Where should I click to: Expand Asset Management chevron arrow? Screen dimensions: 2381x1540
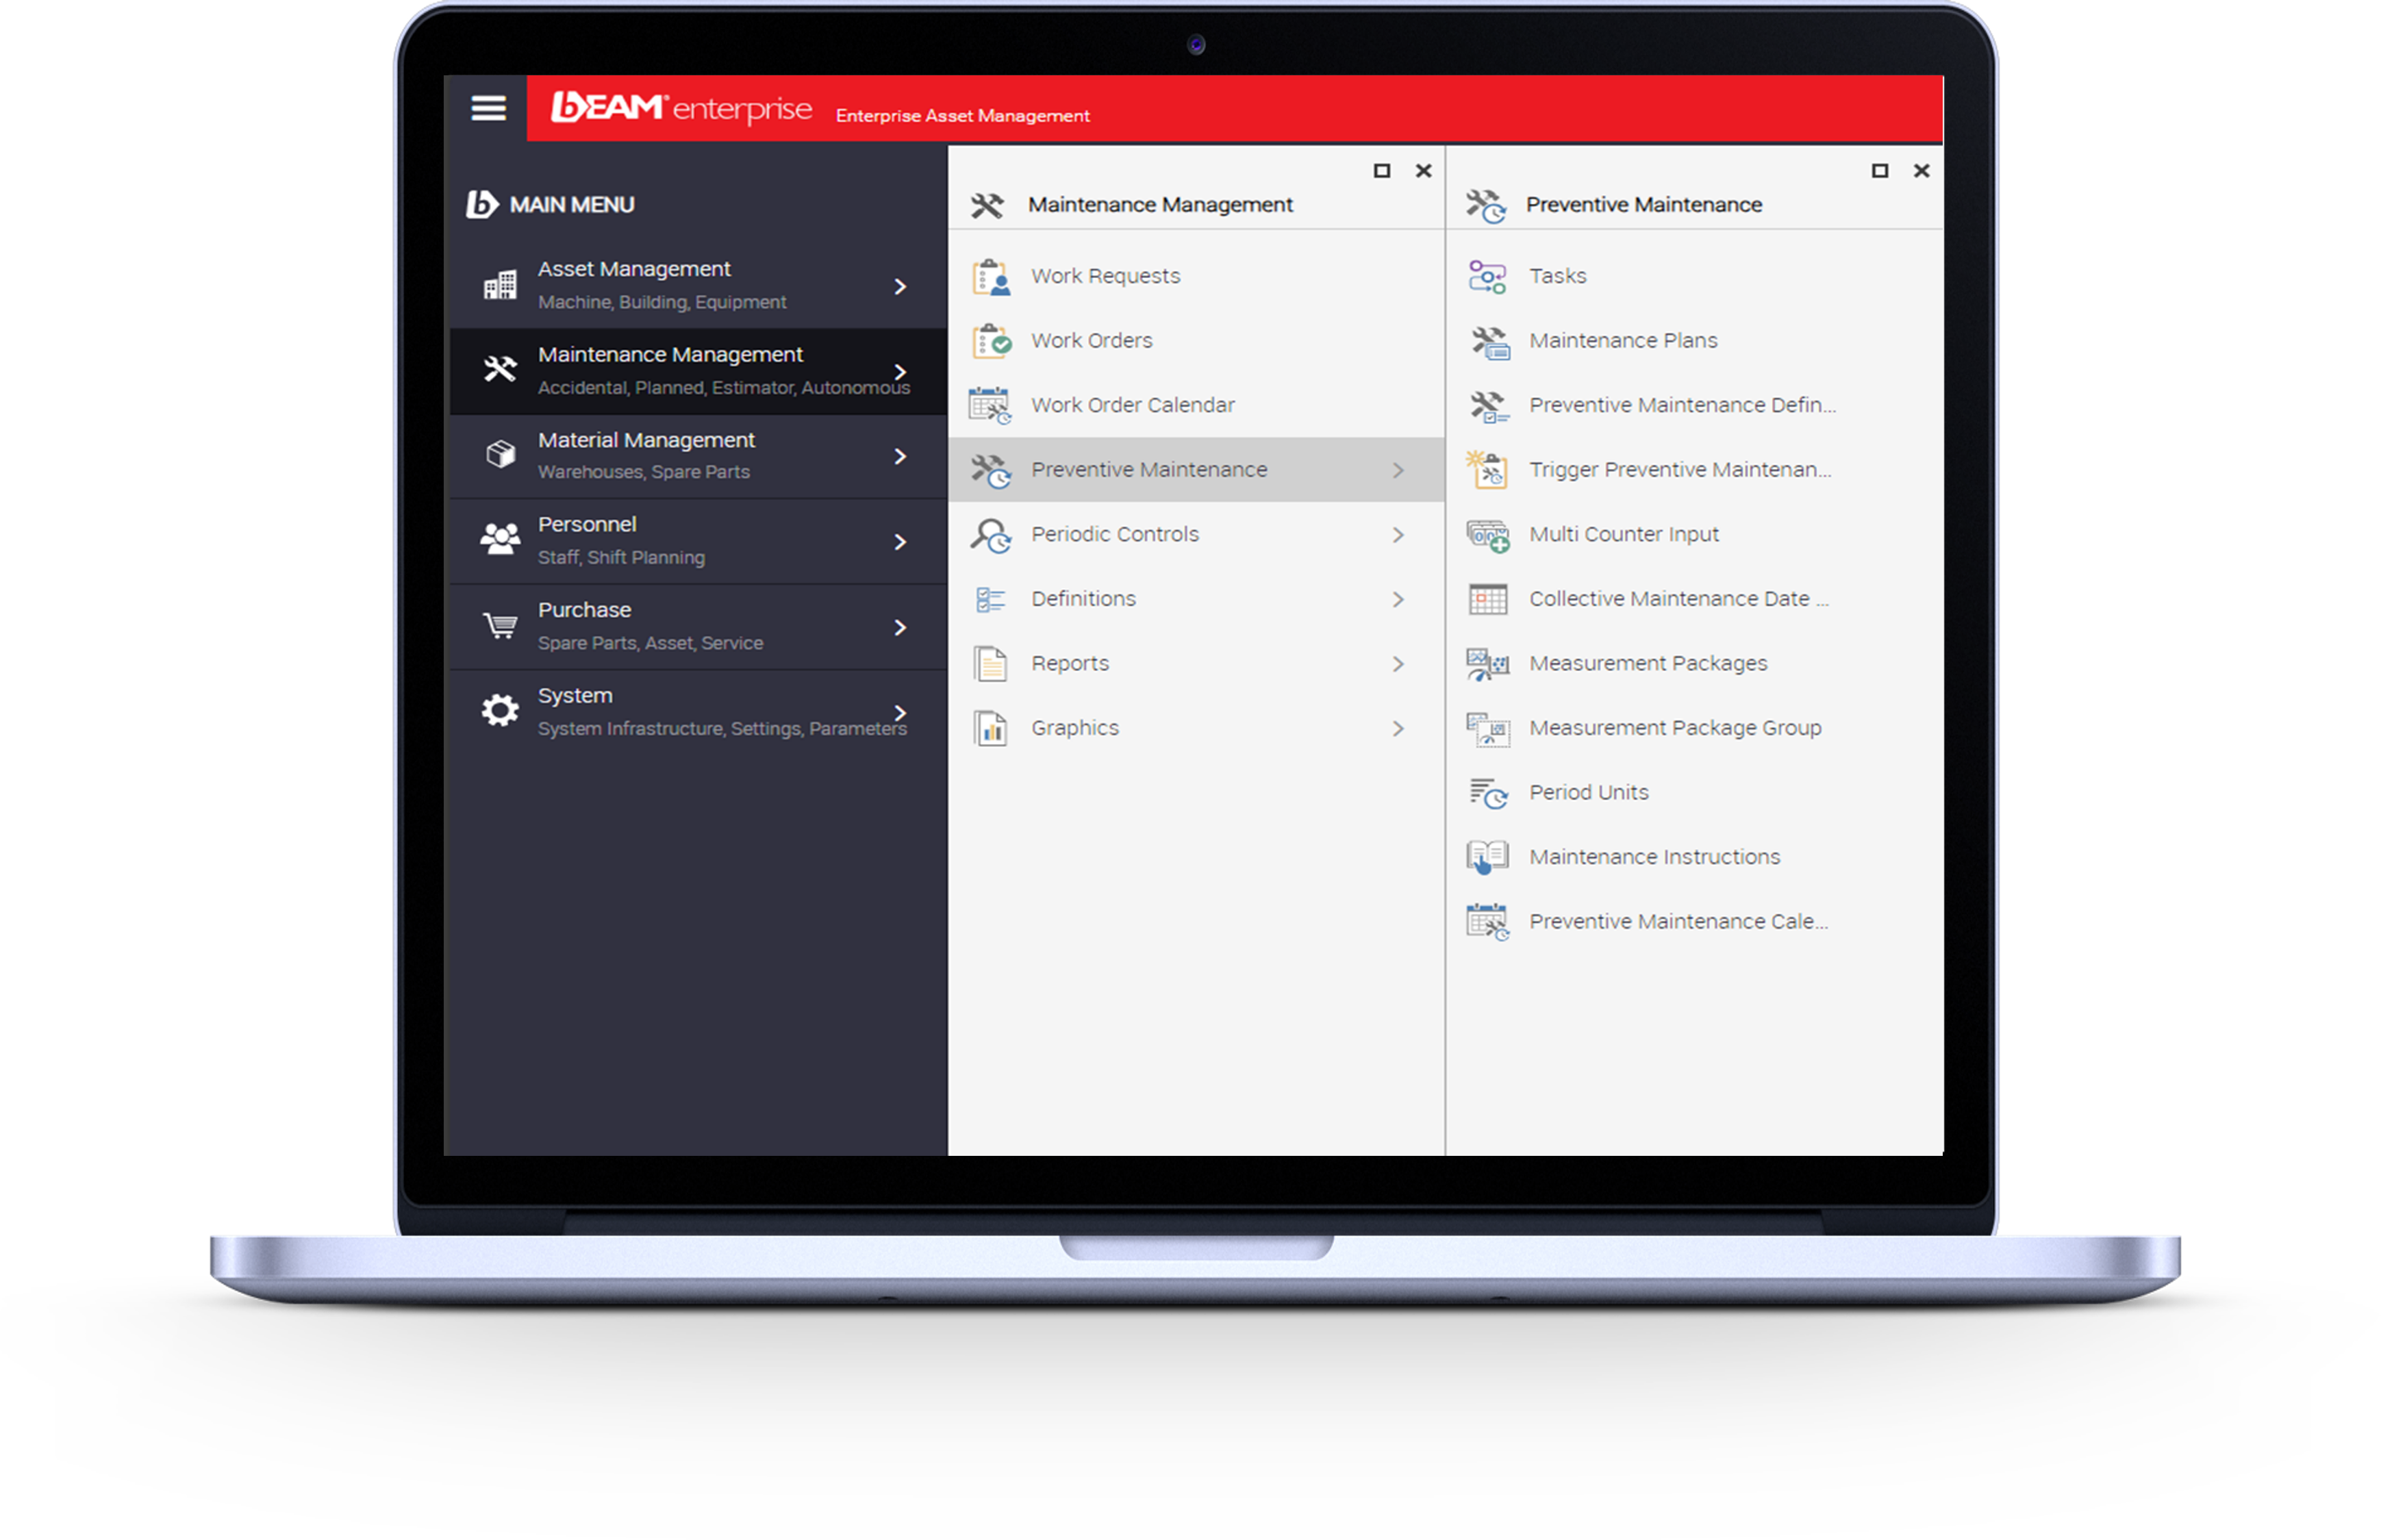click(x=899, y=286)
